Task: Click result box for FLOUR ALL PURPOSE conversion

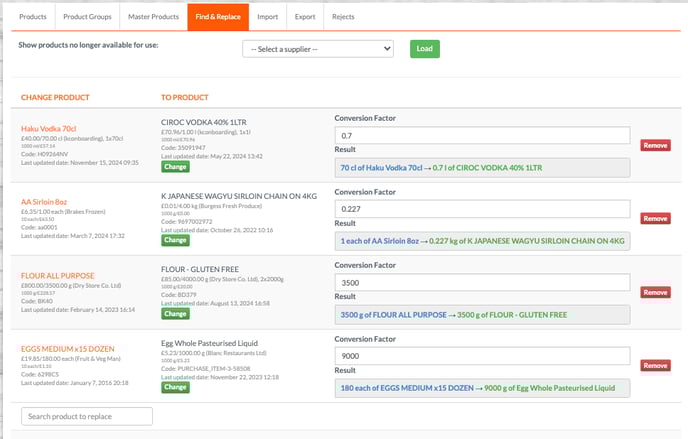Action: click(482, 315)
